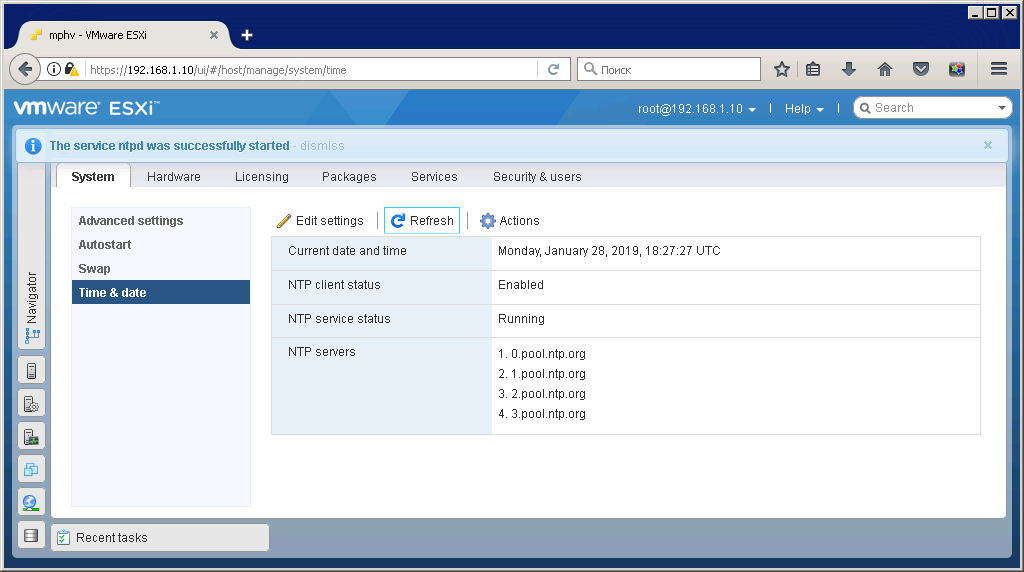Close the ntpd notification banner
This screenshot has height=572, width=1024.
(987, 145)
